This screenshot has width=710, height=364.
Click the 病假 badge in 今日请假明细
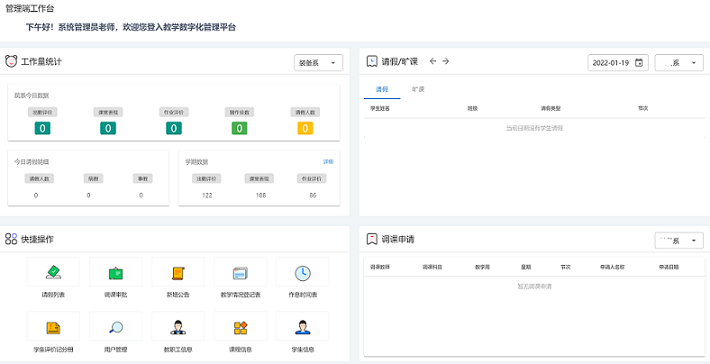94,178
